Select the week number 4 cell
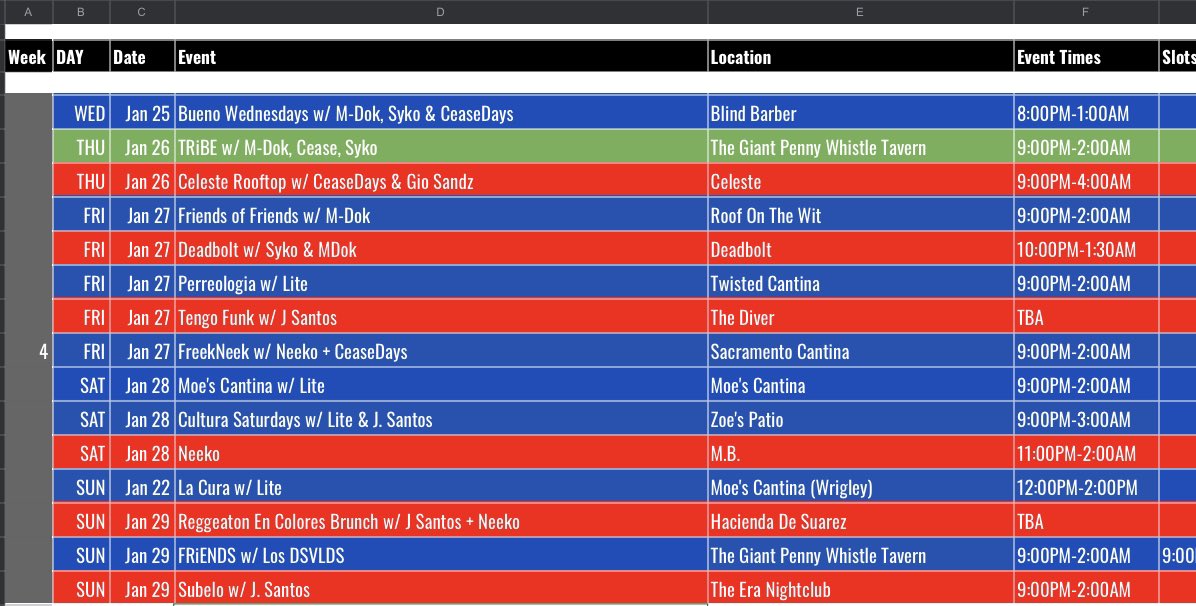The image size is (1196, 606). pyautogui.click(x=28, y=350)
